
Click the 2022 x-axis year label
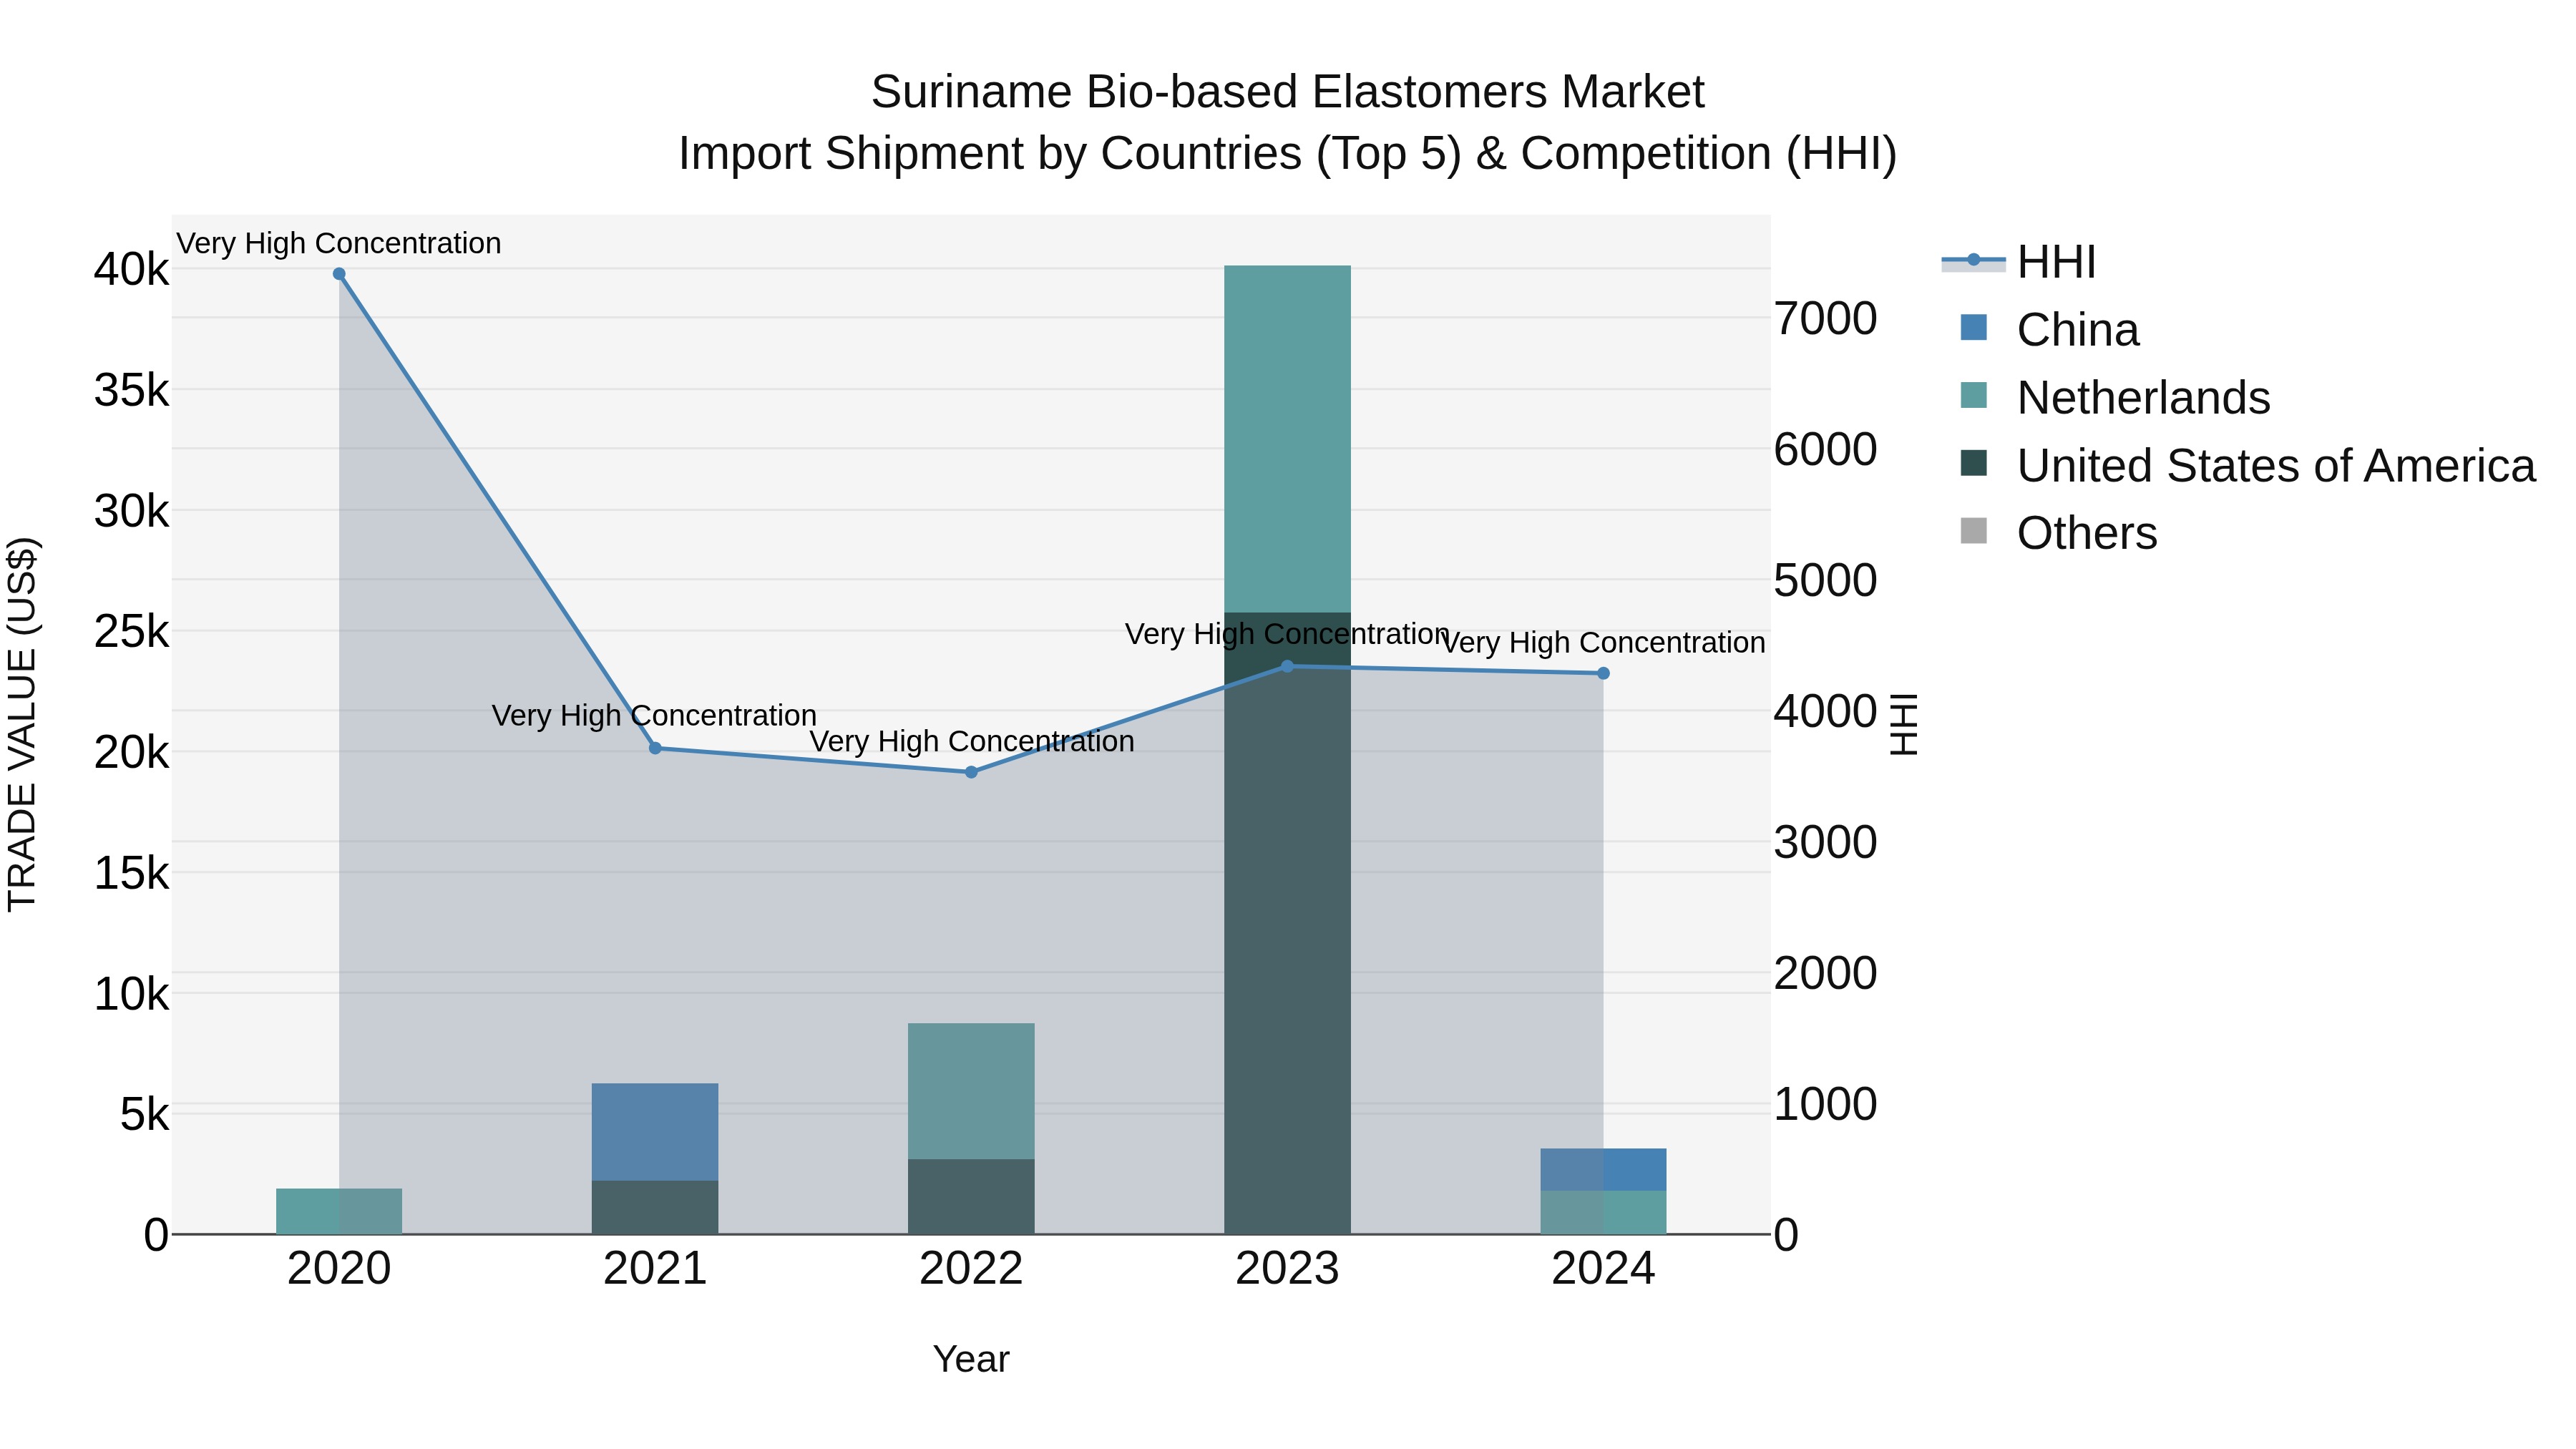tap(971, 1269)
